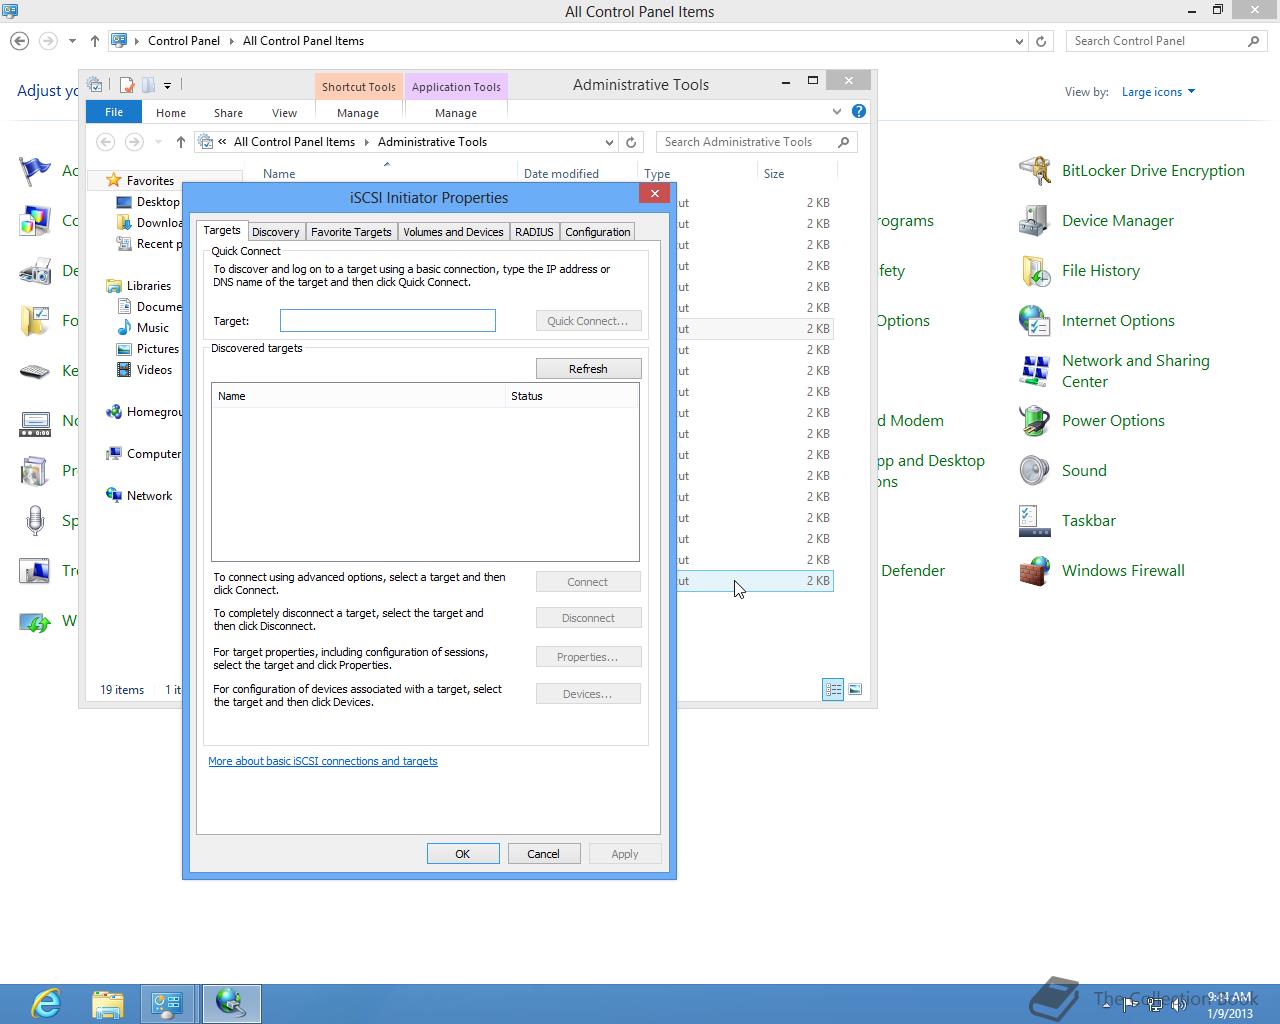
Task: Open the File ribbon menu
Action: [x=114, y=112]
